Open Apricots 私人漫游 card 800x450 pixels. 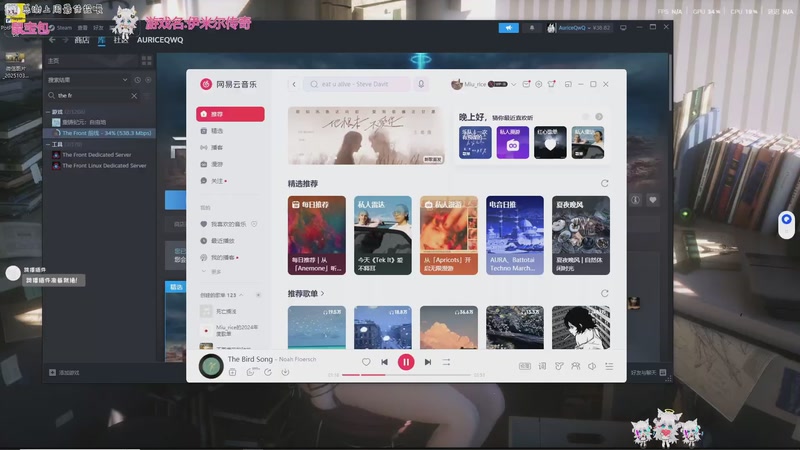pyautogui.click(x=449, y=235)
